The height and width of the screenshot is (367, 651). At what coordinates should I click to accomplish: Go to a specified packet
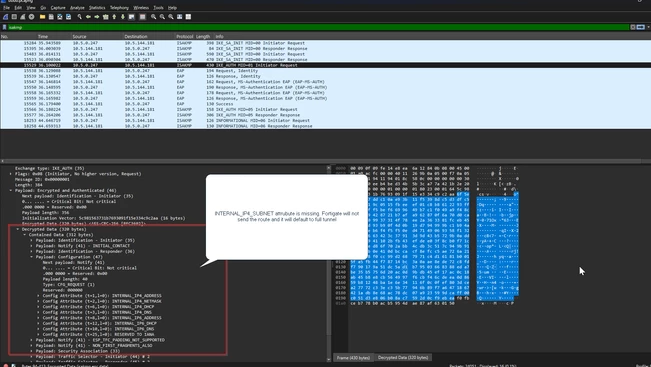click(105, 17)
